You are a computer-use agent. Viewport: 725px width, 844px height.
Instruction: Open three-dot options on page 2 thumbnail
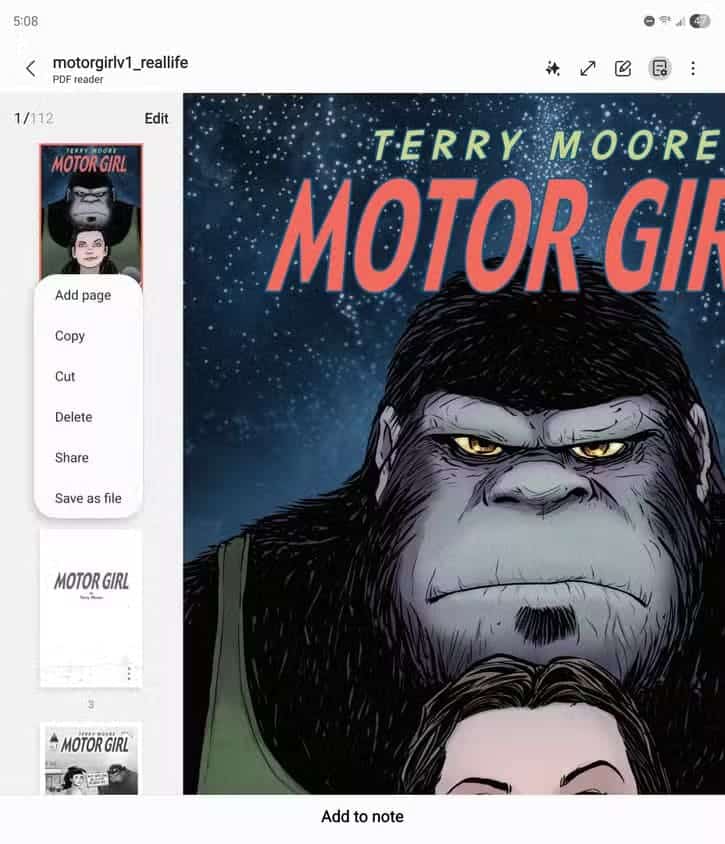[129, 673]
